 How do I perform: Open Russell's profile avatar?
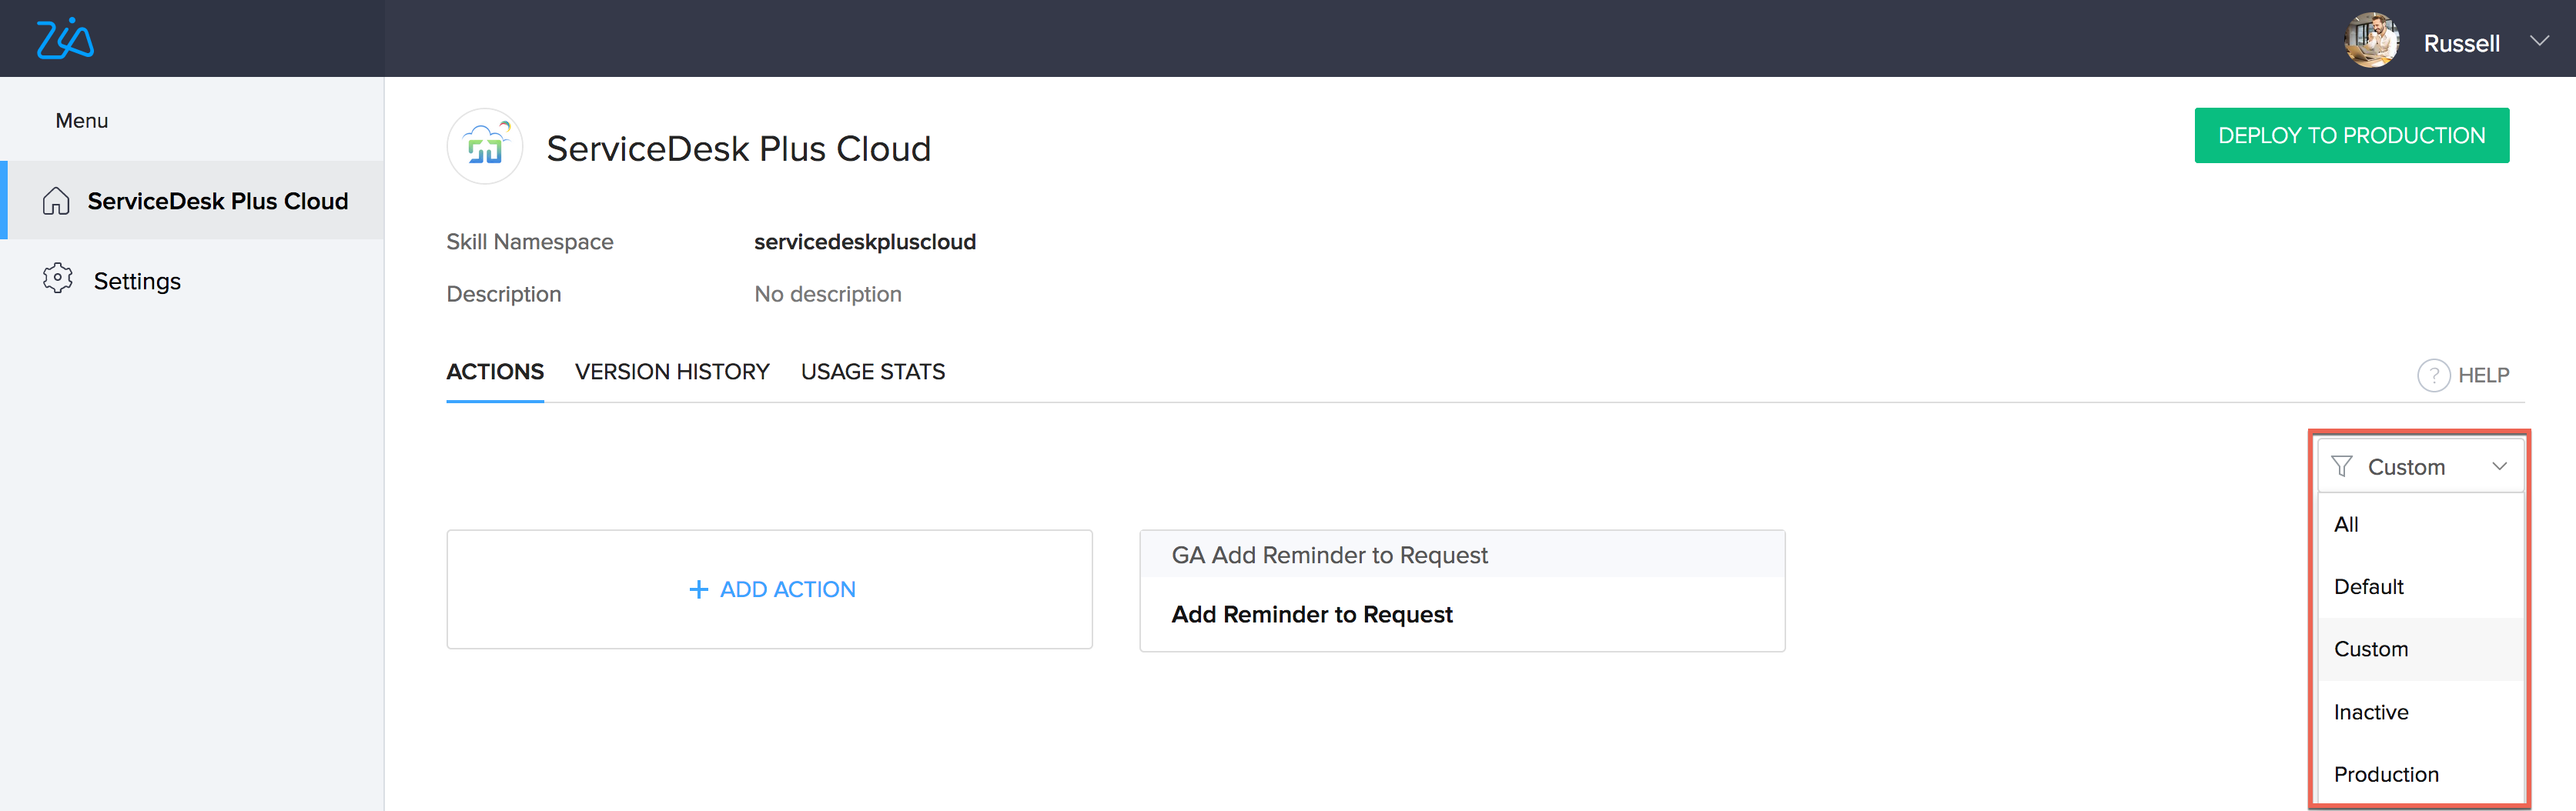(2371, 41)
